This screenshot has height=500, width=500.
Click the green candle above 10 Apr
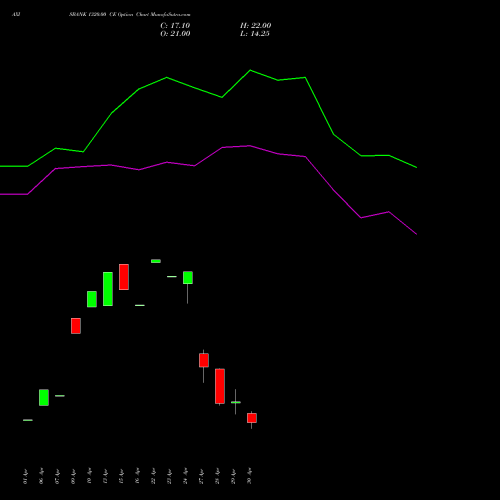pos(92,299)
